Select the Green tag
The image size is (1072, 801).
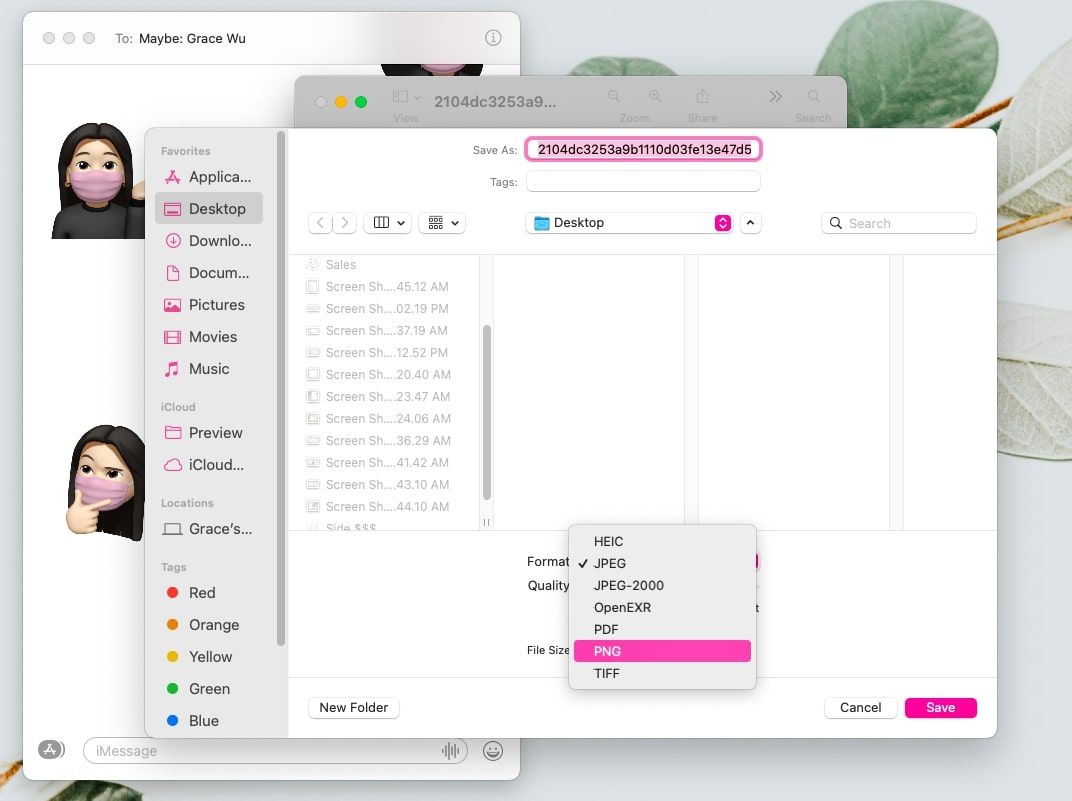click(209, 689)
